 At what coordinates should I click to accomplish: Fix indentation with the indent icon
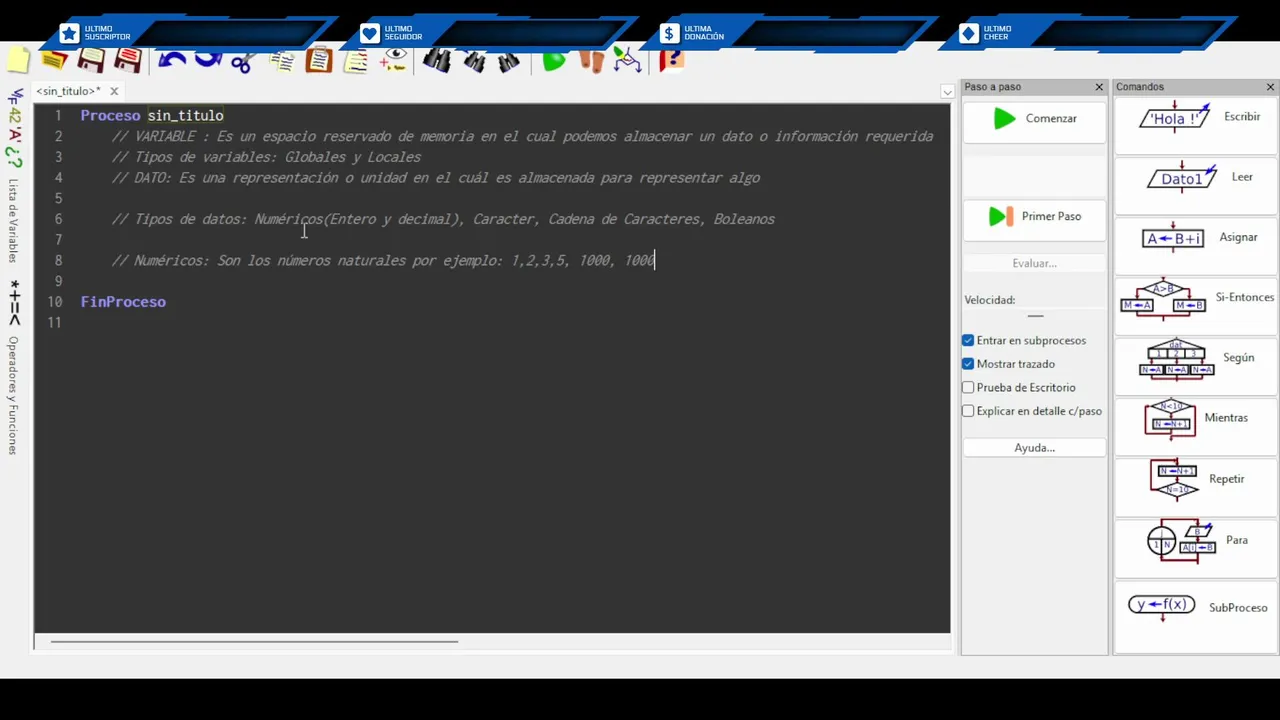pyautogui.click(x=355, y=61)
